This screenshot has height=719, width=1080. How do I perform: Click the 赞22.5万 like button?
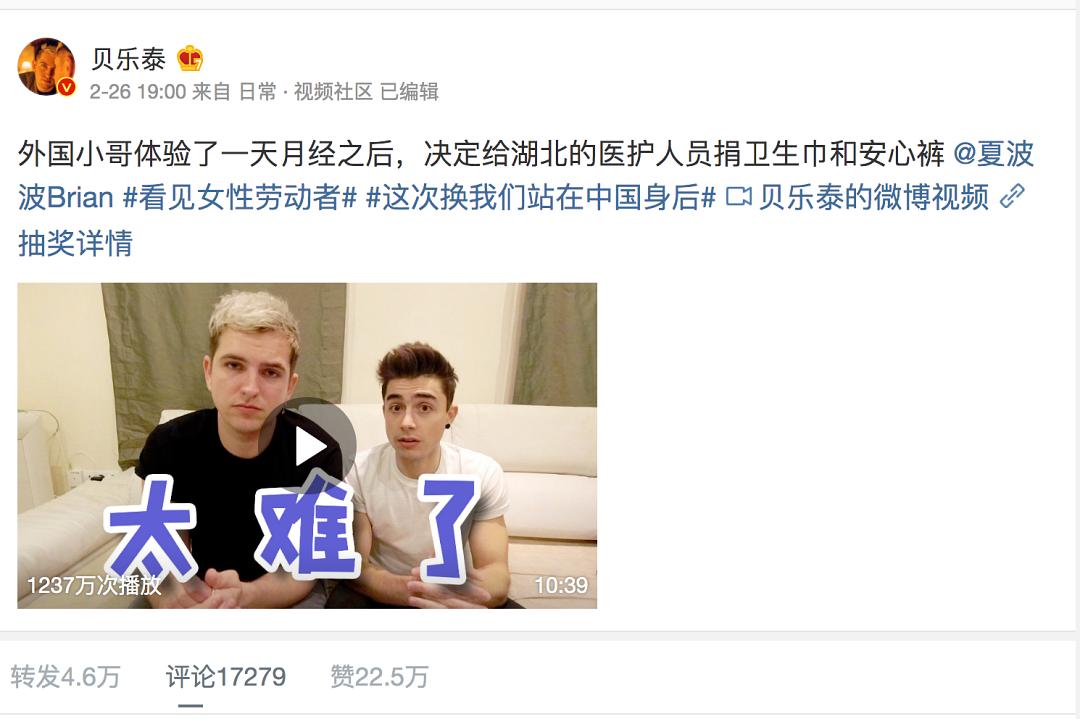(380, 676)
